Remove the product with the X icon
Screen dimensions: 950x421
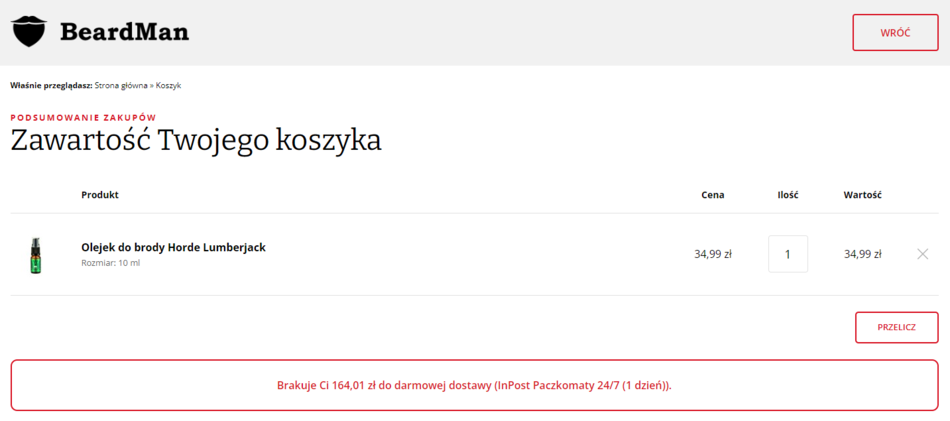tap(922, 254)
